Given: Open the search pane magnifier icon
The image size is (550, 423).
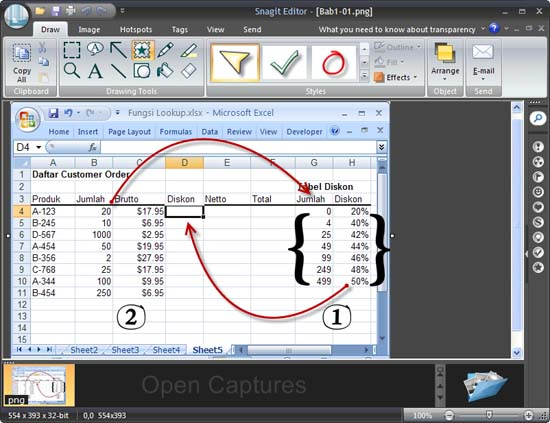Looking at the screenshot, I should [x=538, y=118].
